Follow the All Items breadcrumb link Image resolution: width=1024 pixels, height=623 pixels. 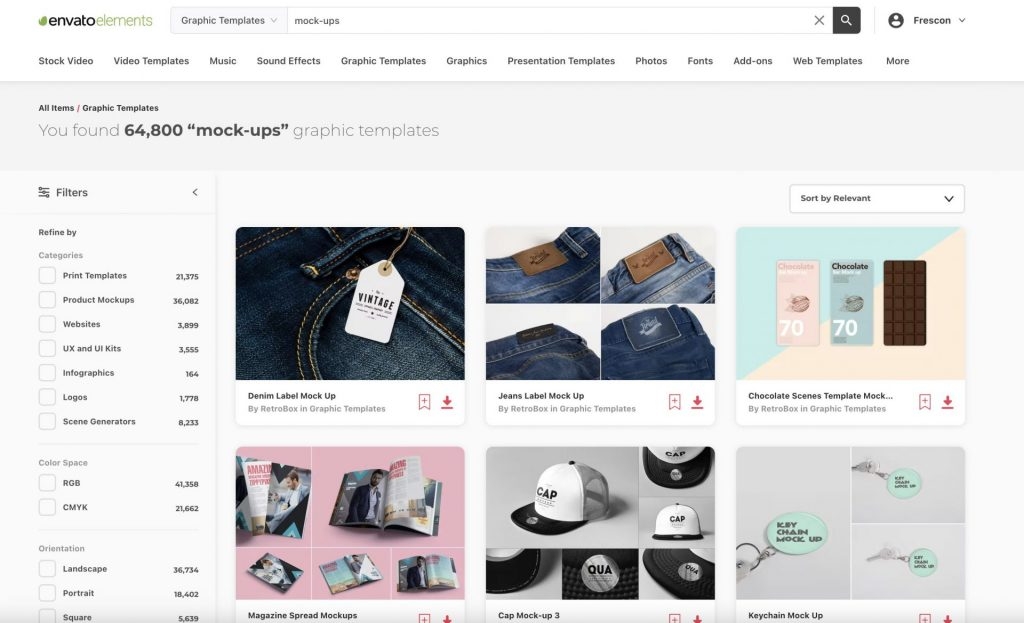tap(56, 108)
